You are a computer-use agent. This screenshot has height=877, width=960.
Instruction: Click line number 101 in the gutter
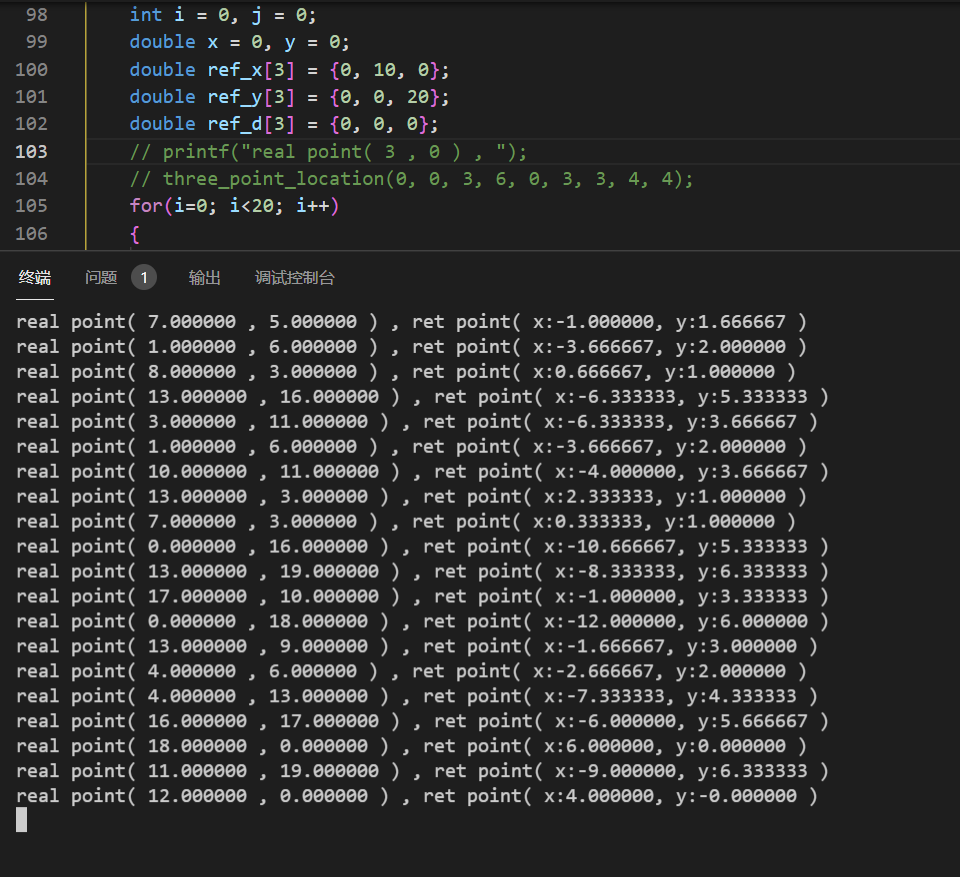point(31,97)
